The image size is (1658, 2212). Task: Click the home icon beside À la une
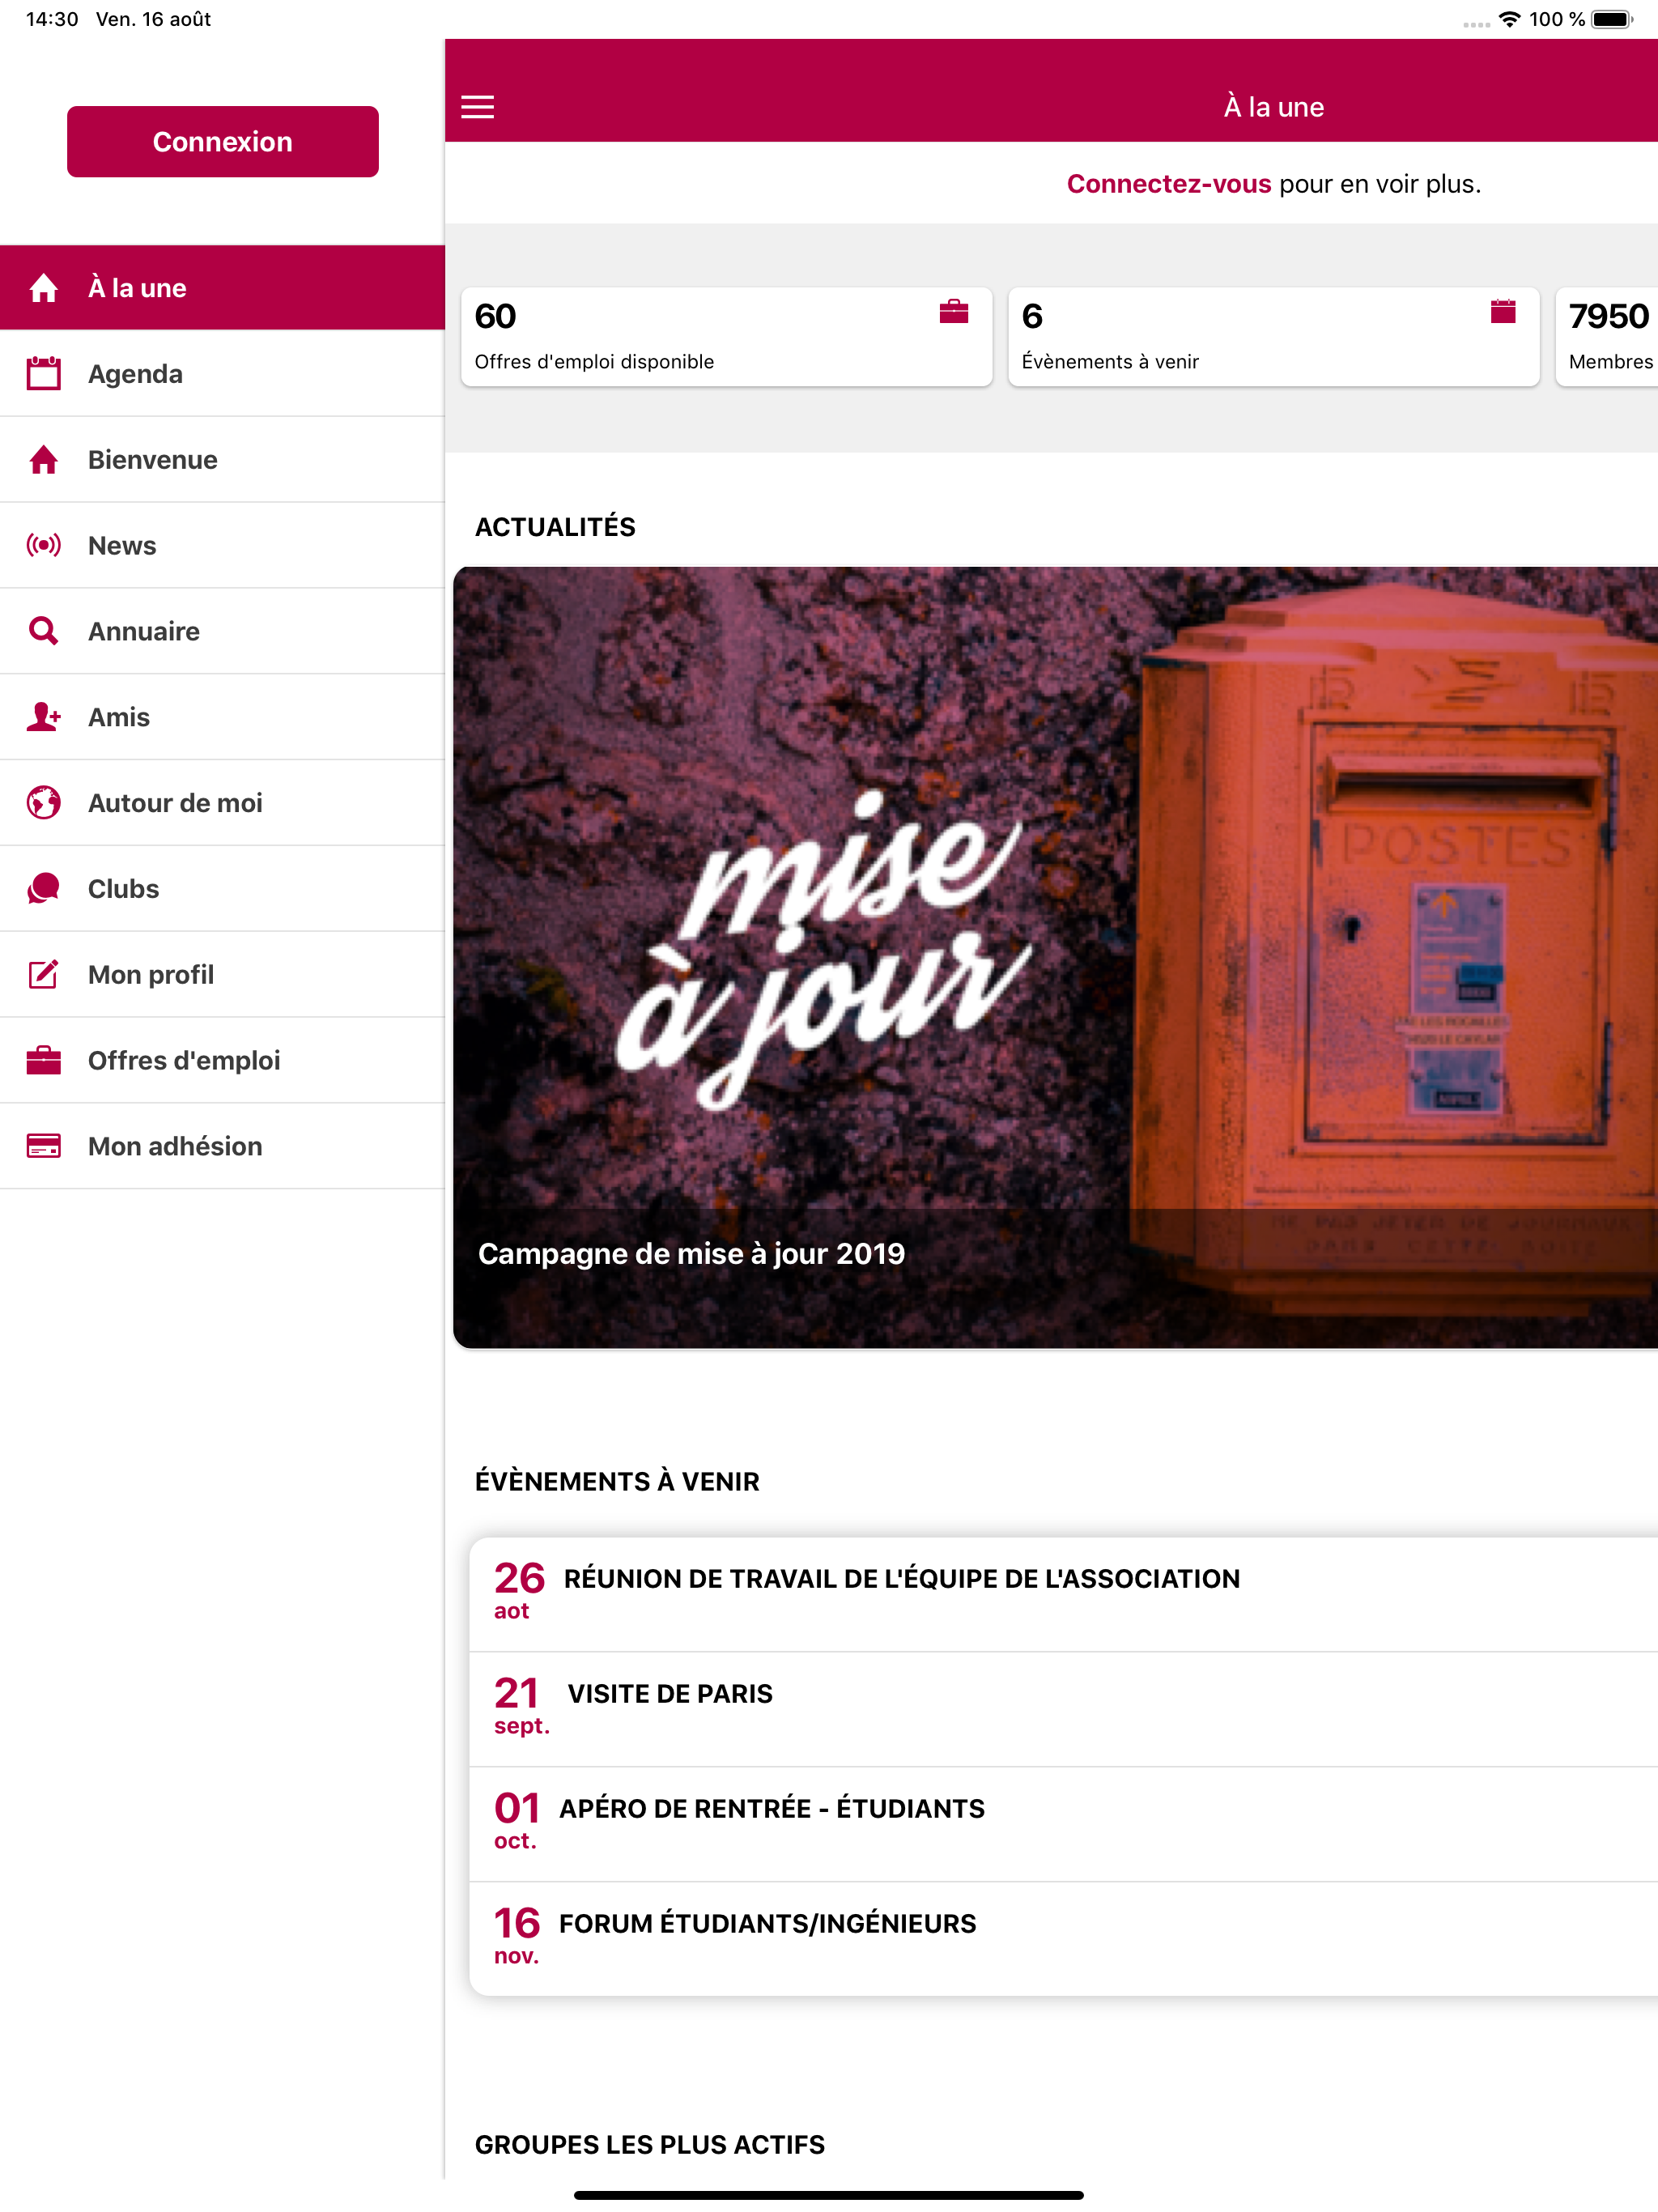(x=43, y=288)
